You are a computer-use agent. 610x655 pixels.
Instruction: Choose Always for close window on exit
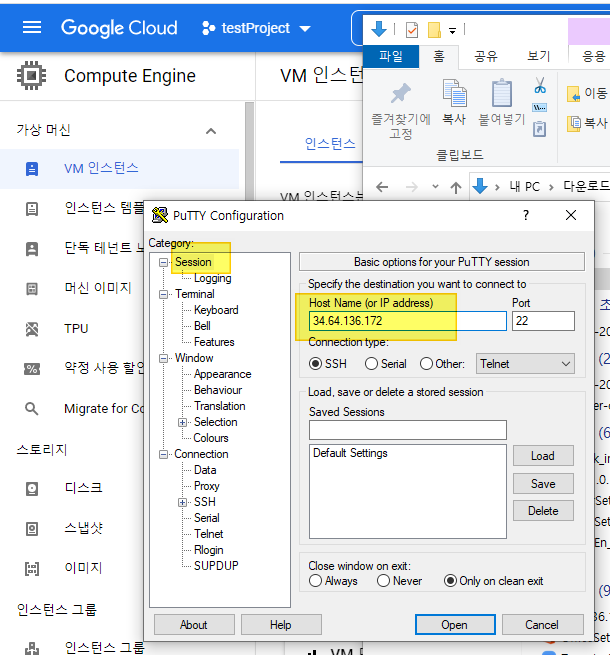tap(315, 581)
